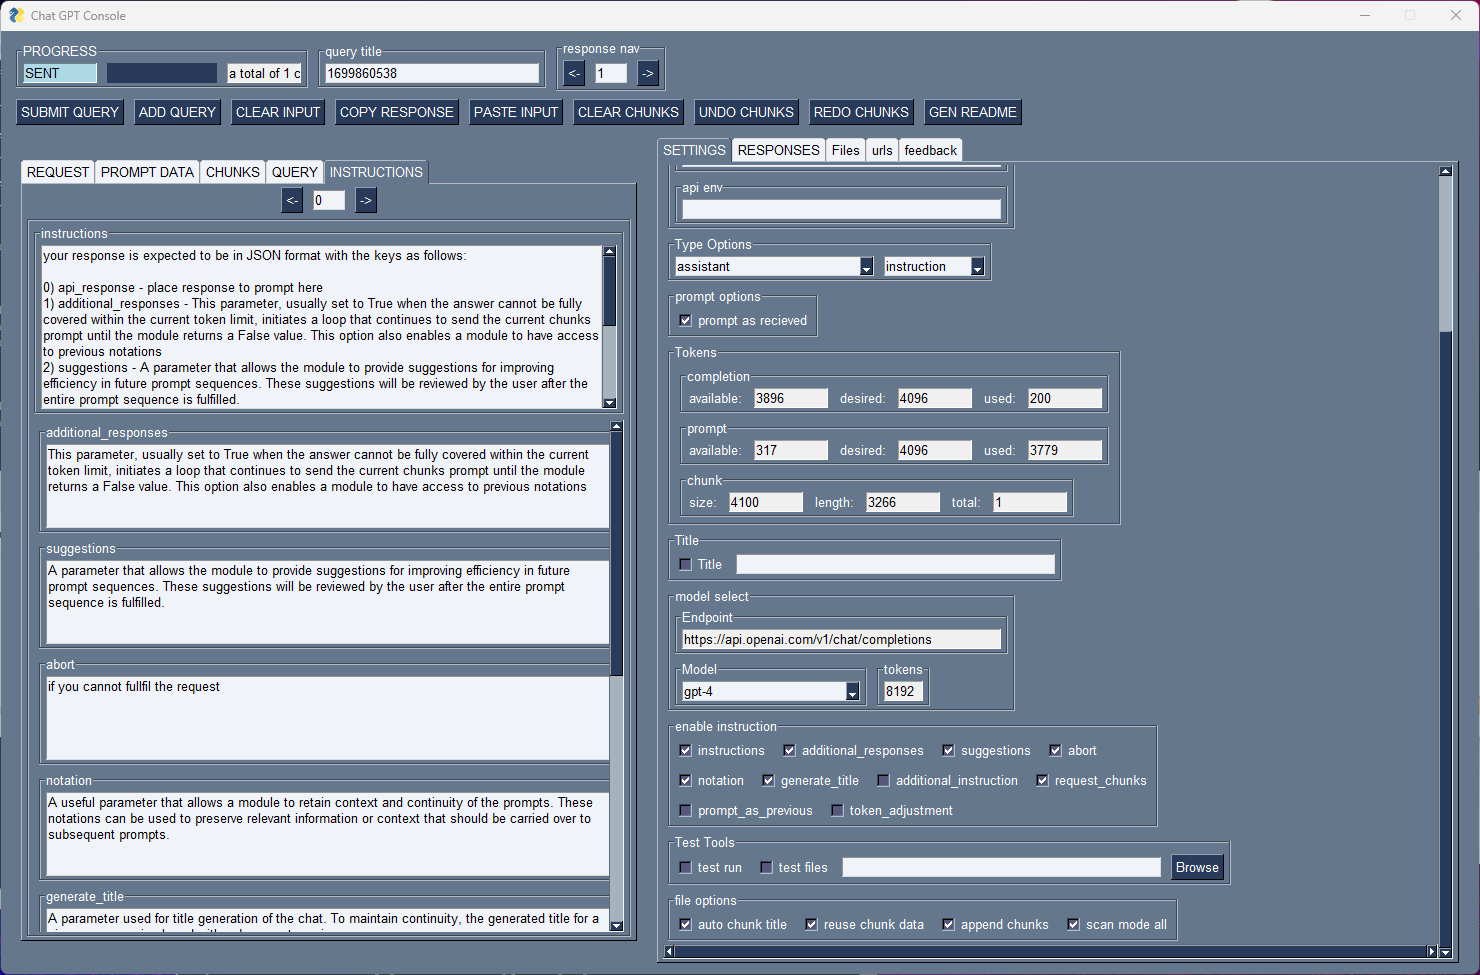Click the Chat GPT Console app icon
This screenshot has height=975, width=1480.
coord(16,15)
